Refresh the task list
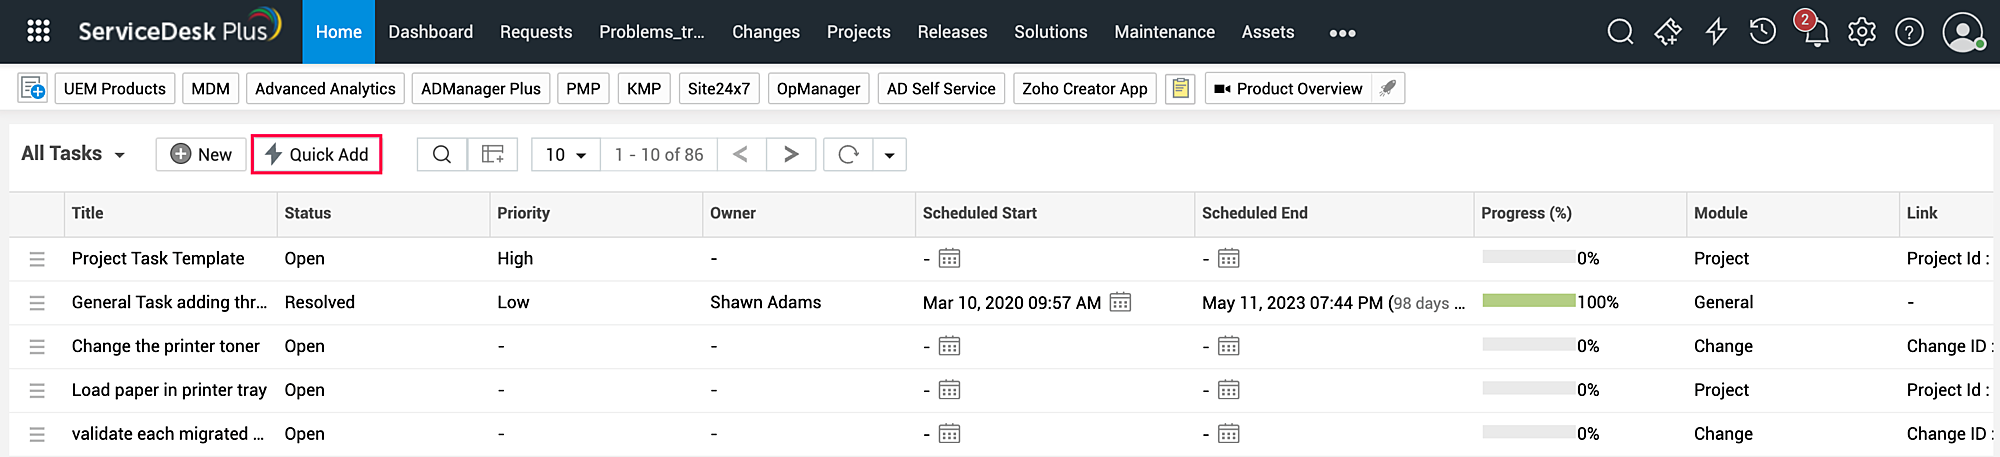2000x457 pixels. 848,154
